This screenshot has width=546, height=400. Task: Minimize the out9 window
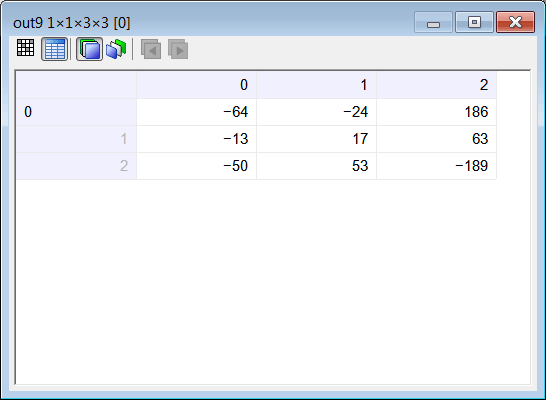click(x=434, y=22)
